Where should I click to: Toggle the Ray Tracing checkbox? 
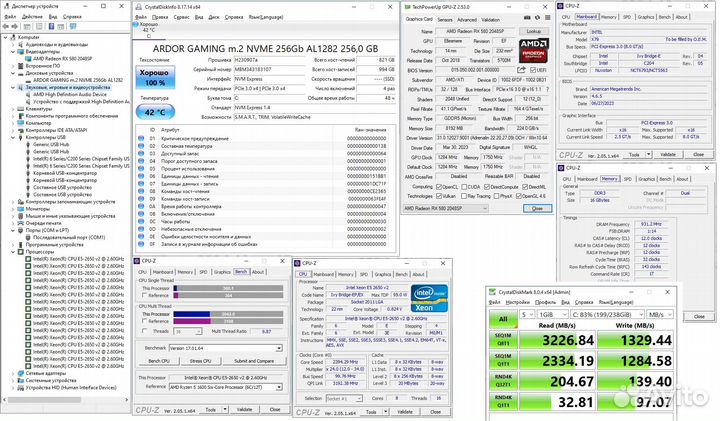pos(464,196)
